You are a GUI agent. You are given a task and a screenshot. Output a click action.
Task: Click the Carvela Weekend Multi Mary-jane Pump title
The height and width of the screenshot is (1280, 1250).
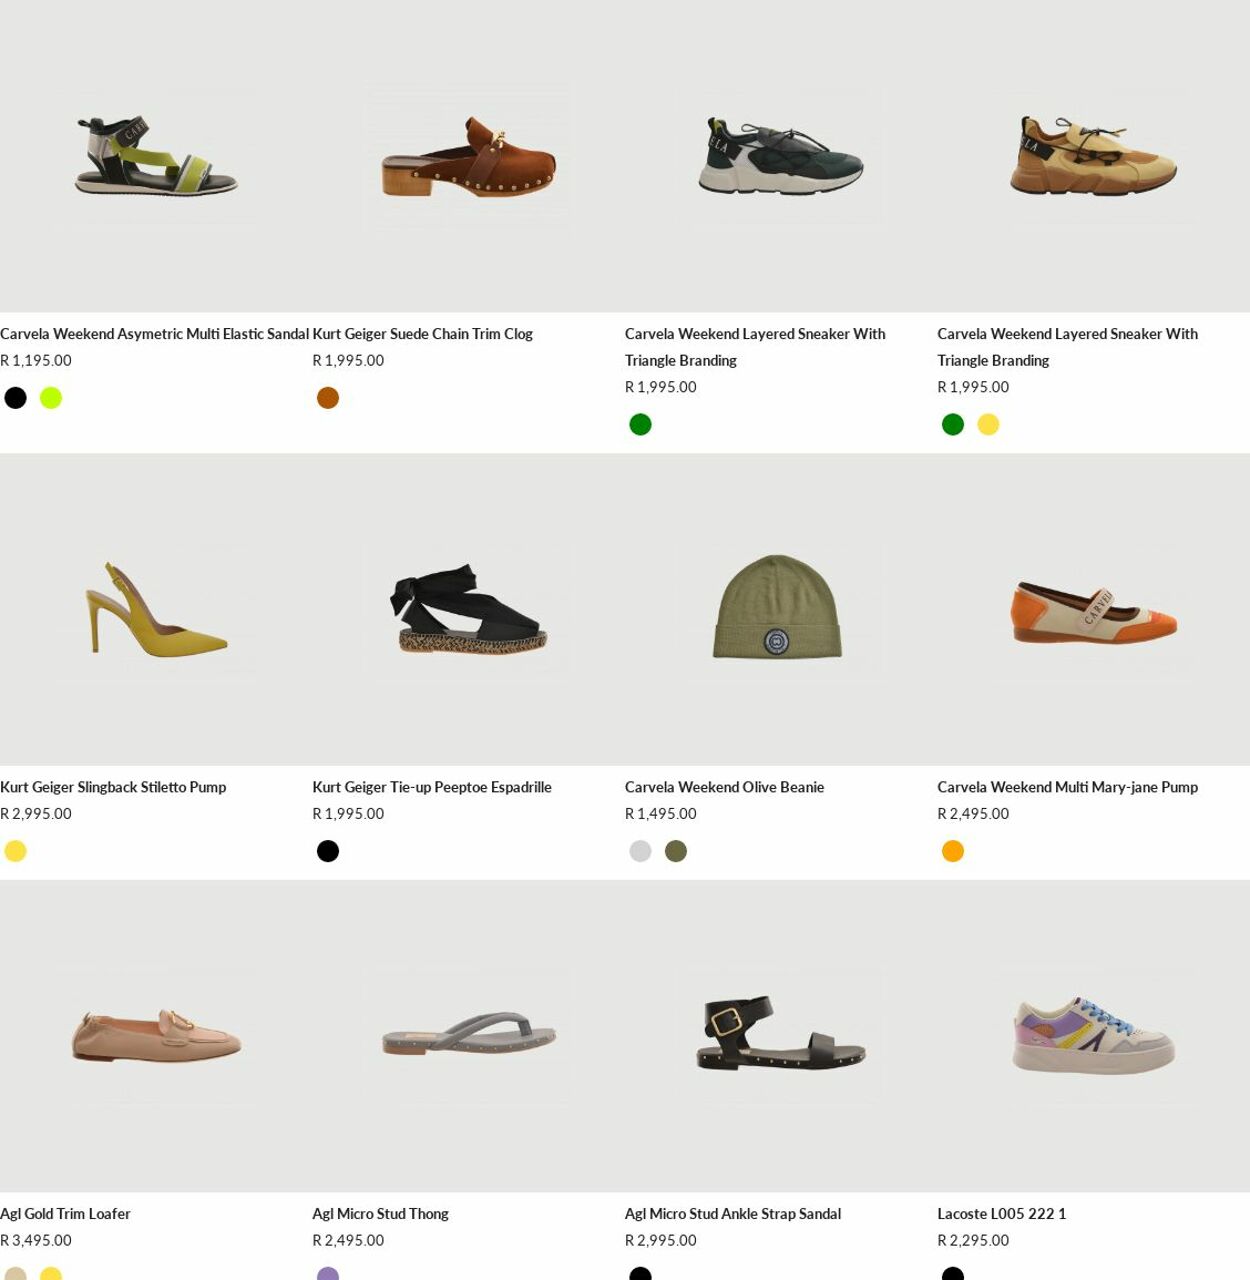[1067, 787]
